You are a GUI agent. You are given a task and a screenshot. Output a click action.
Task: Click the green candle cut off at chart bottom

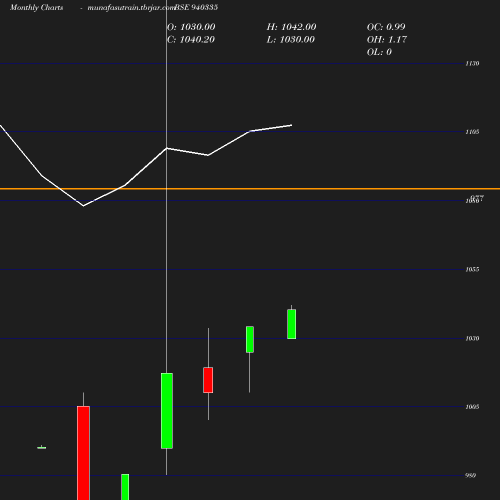pyautogui.click(x=125, y=487)
